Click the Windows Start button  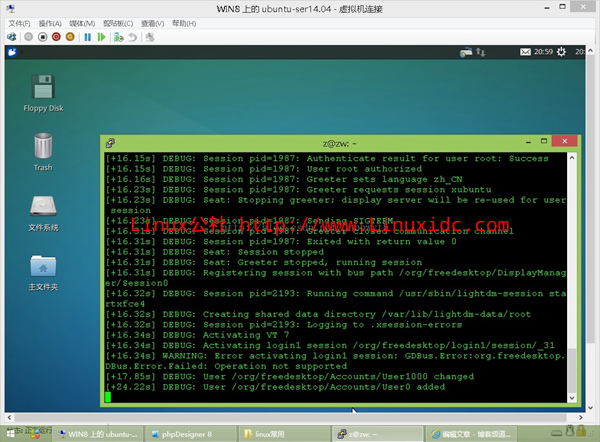(10, 434)
